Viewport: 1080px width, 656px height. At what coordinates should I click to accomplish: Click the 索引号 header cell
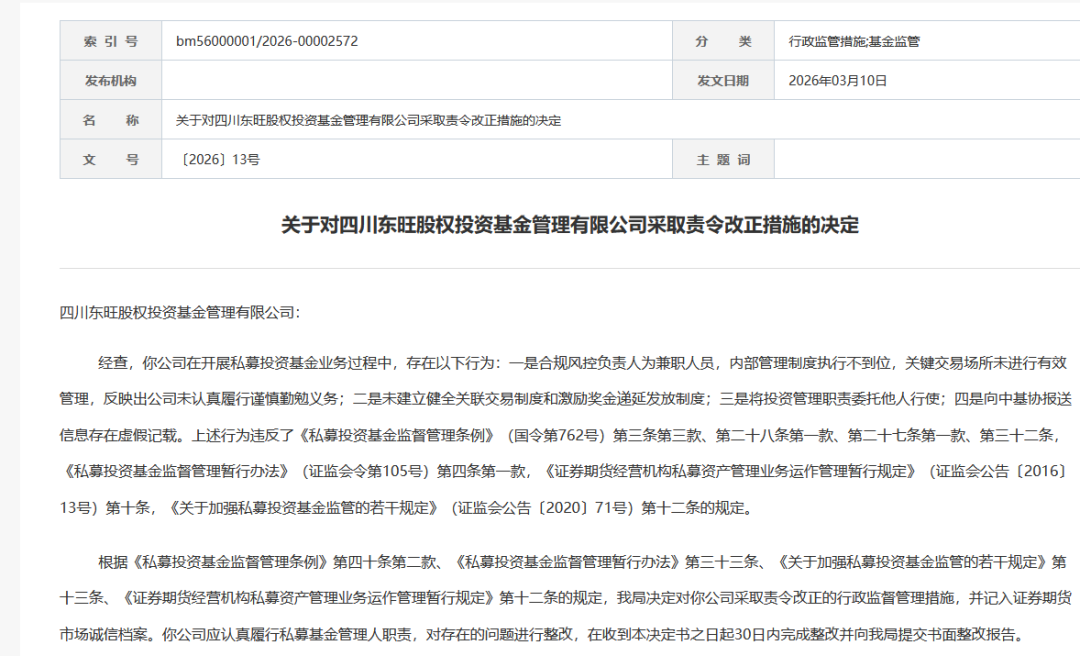tap(109, 41)
